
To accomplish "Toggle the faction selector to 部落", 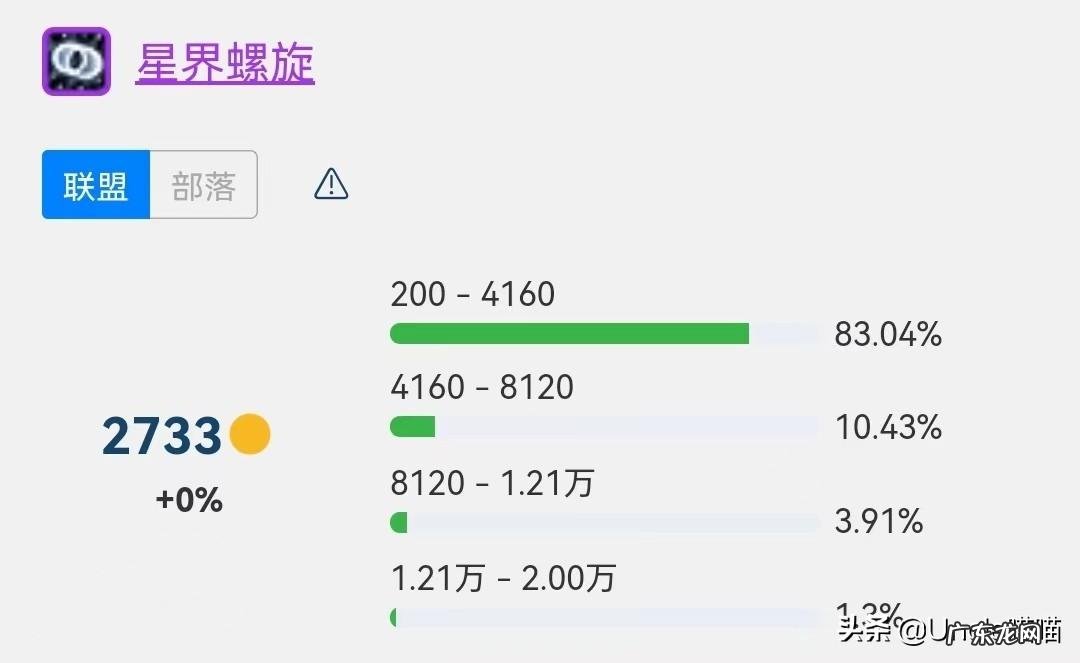I will coord(203,185).
